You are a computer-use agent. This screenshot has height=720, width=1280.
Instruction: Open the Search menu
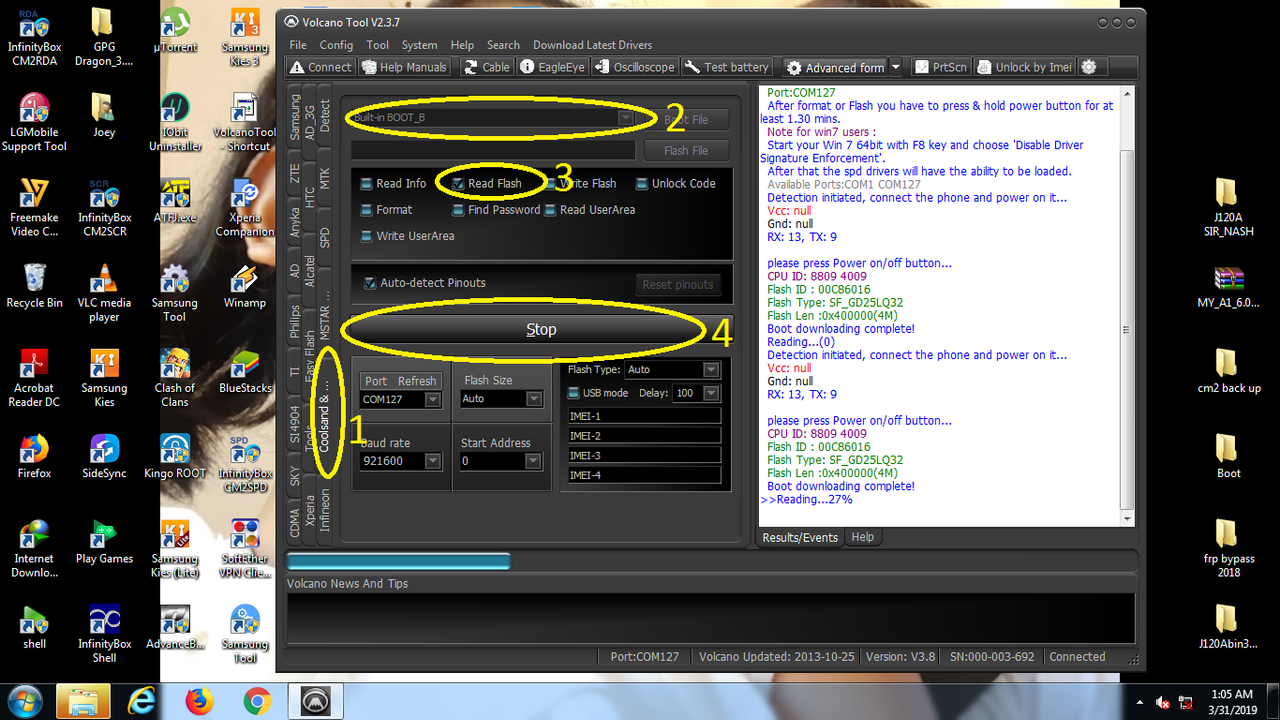pyautogui.click(x=503, y=45)
